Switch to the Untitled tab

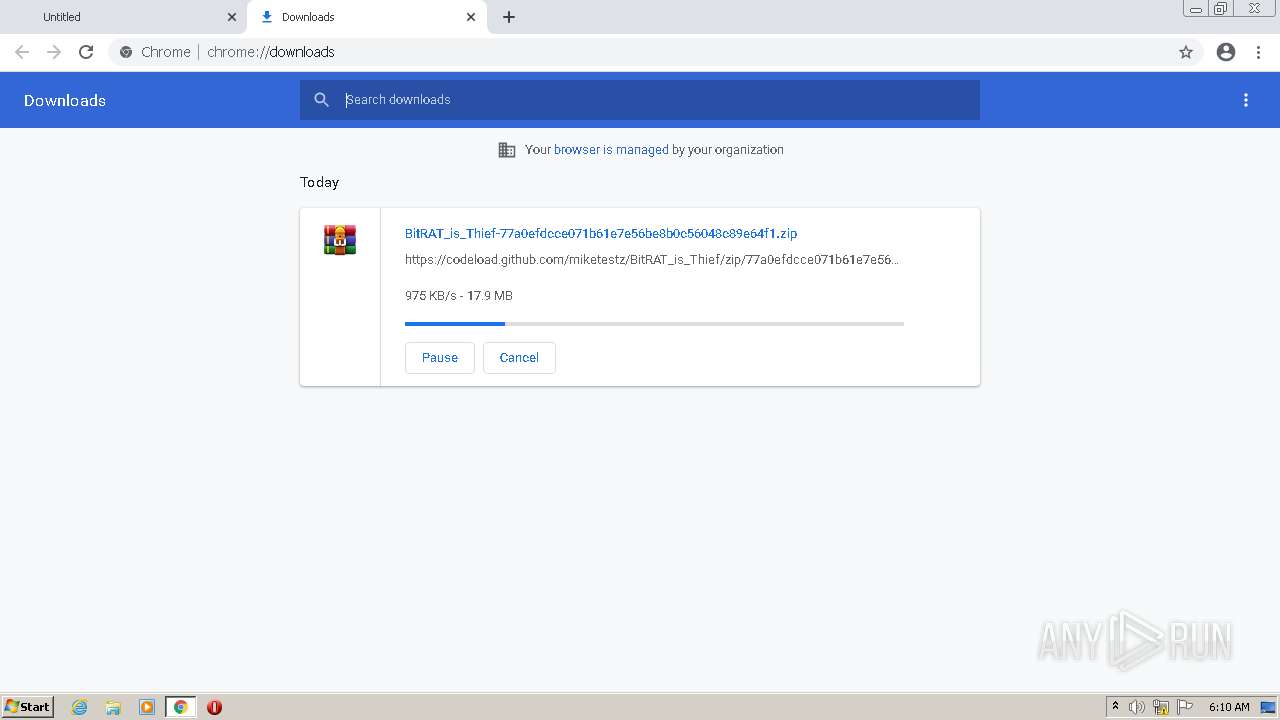[124, 17]
